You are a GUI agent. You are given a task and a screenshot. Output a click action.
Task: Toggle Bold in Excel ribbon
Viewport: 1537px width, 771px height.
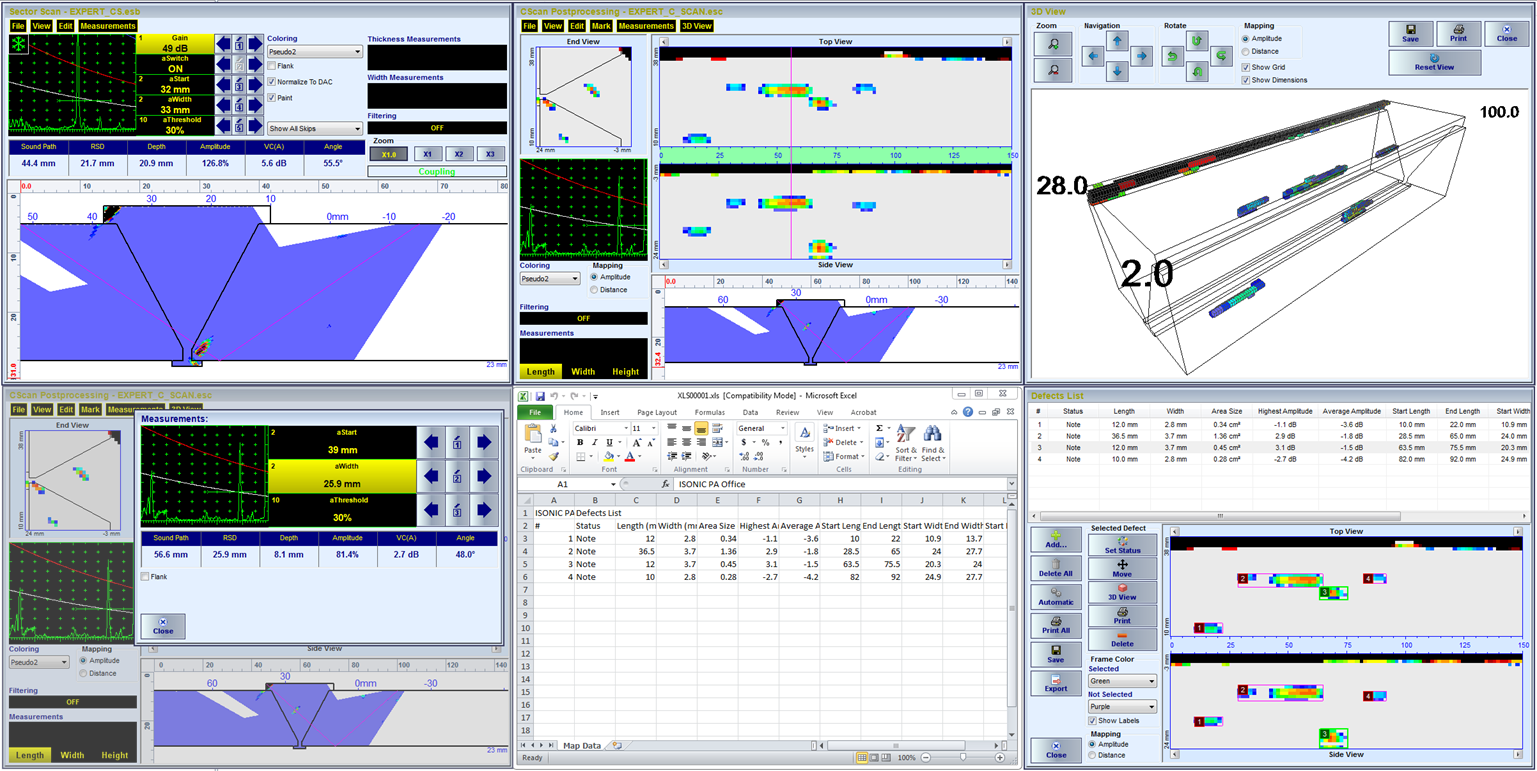point(580,442)
